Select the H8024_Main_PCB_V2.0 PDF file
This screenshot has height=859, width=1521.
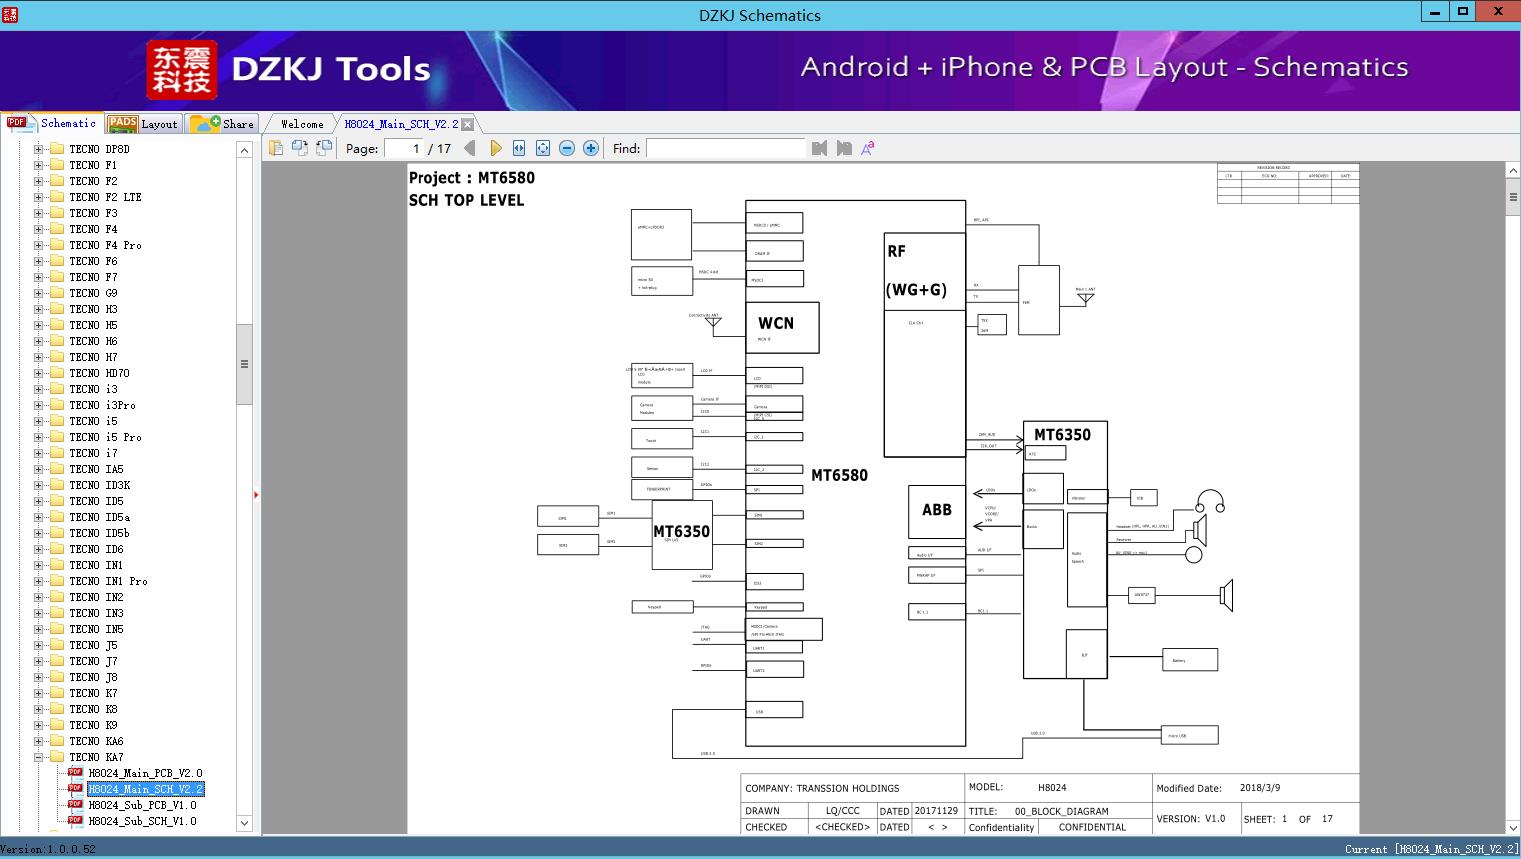point(145,773)
